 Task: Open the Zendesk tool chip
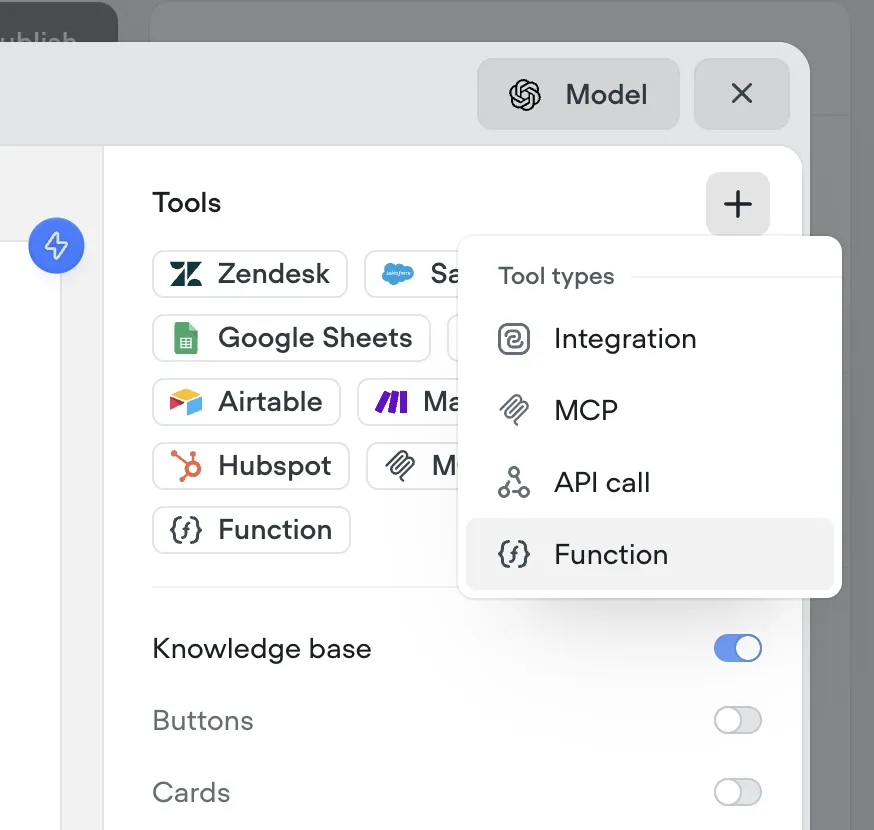(x=250, y=274)
